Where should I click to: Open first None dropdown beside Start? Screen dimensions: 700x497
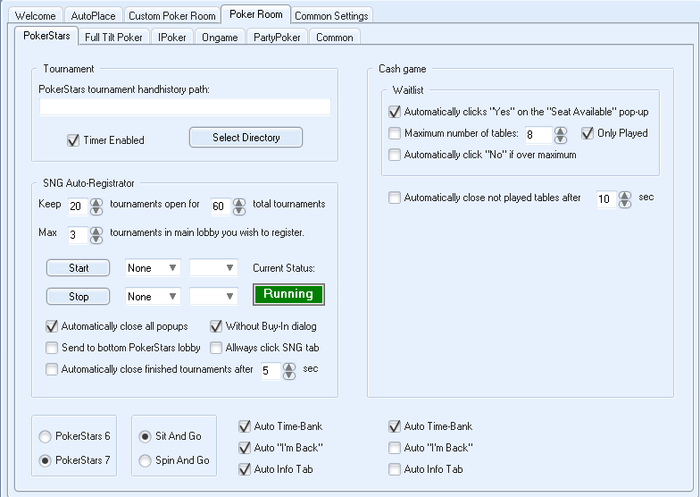[153, 268]
